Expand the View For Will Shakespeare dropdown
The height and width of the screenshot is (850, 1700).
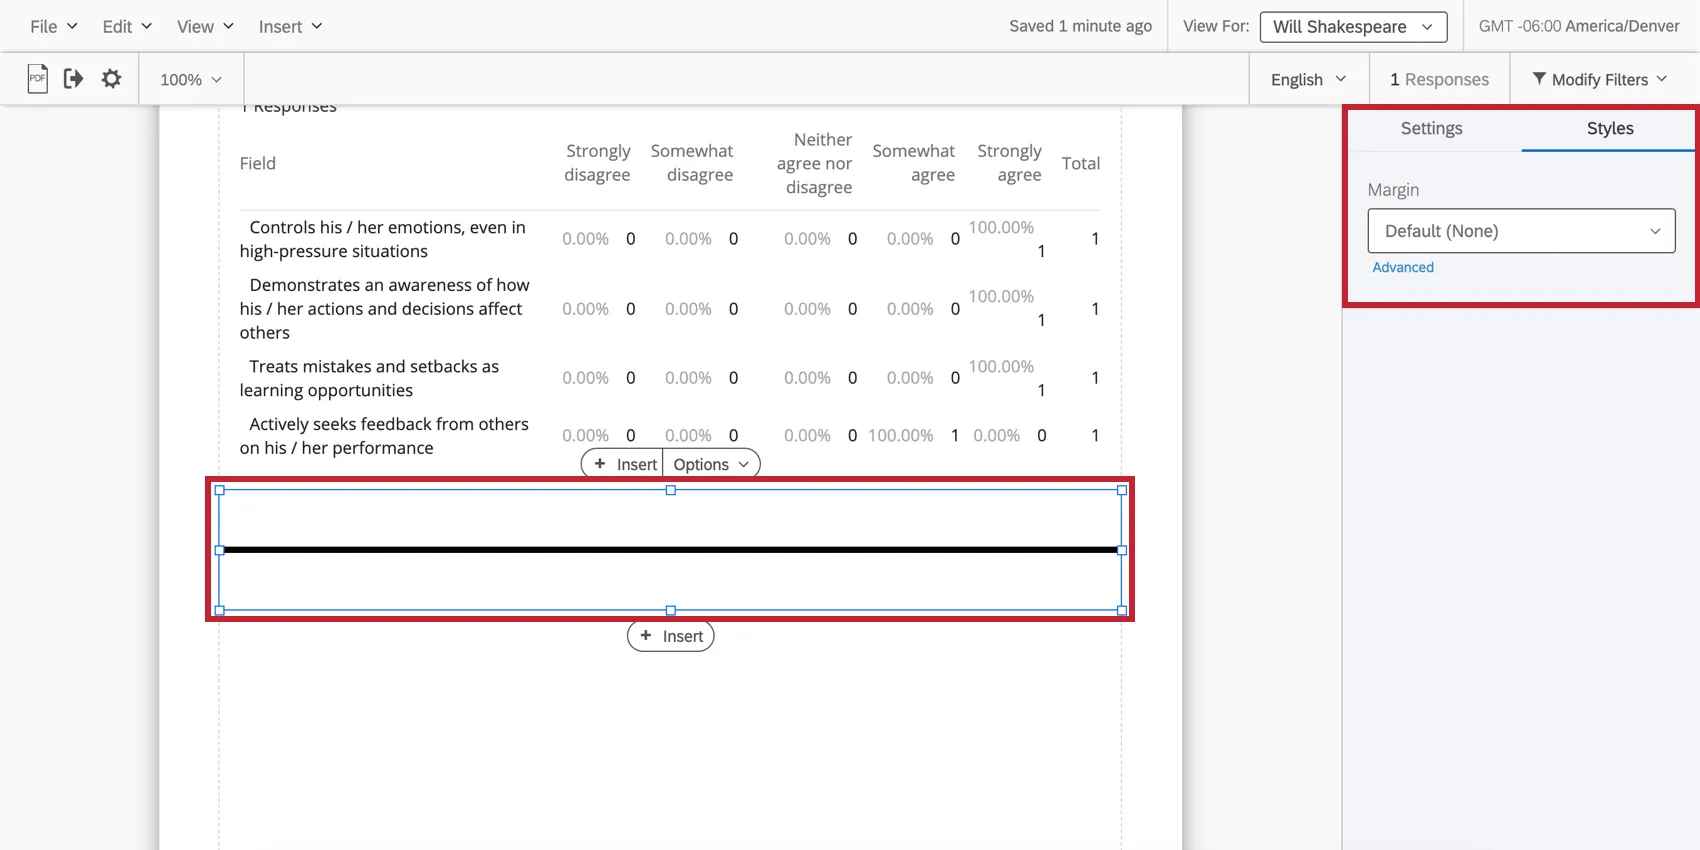tap(1353, 27)
